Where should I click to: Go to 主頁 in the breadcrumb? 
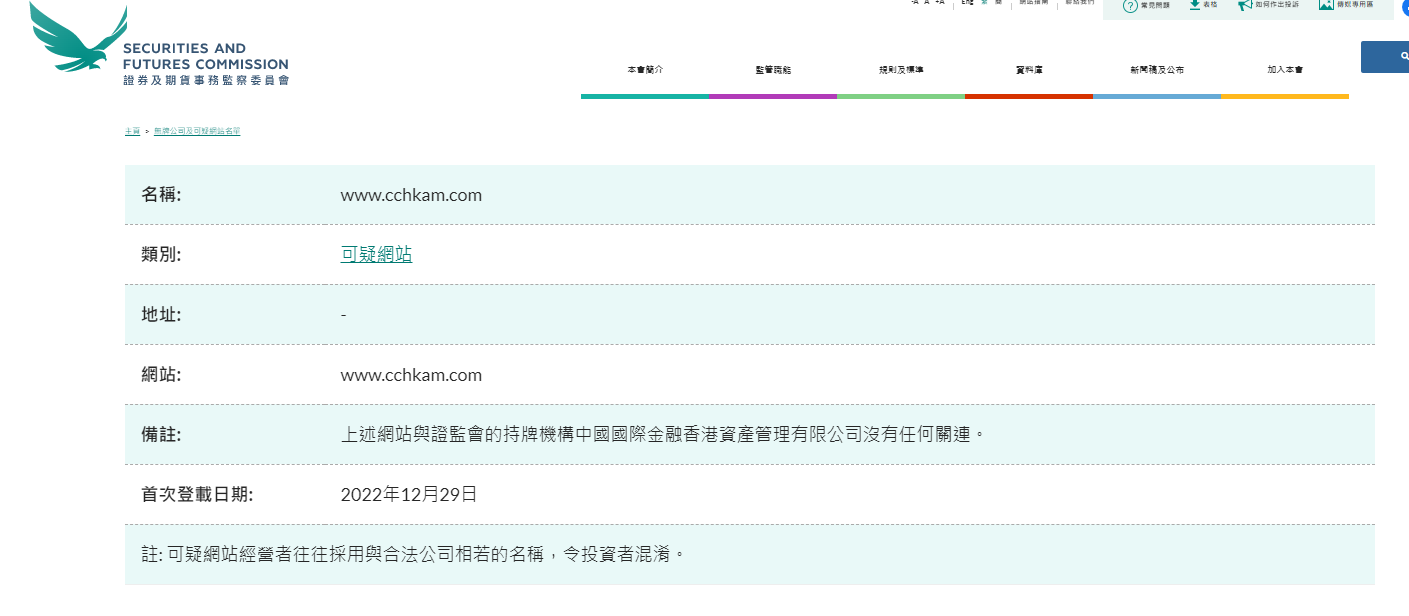132,132
